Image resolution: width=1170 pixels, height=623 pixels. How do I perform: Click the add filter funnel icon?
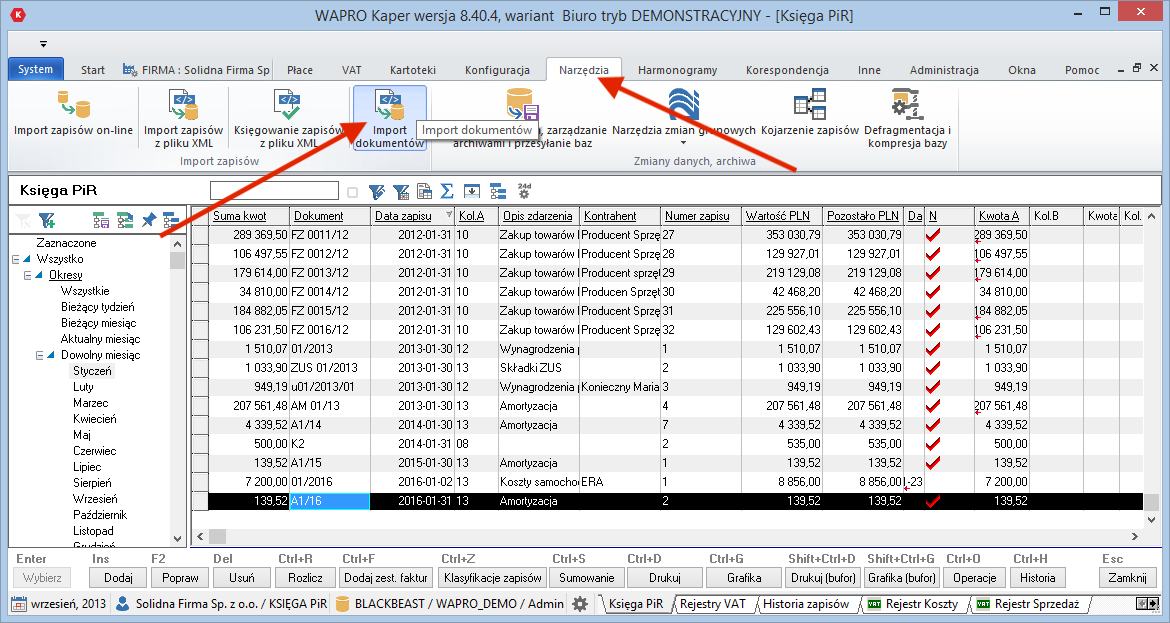[46, 220]
